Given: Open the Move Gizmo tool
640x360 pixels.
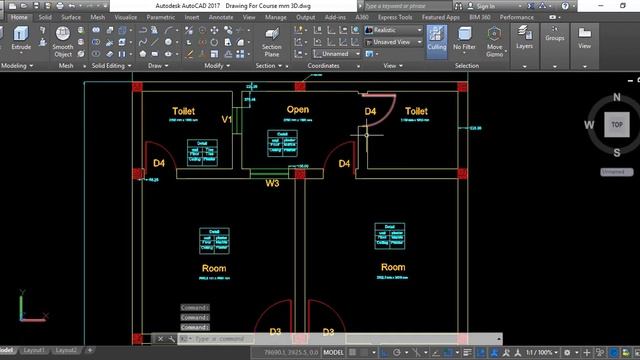Looking at the screenshot, I should [x=494, y=42].
